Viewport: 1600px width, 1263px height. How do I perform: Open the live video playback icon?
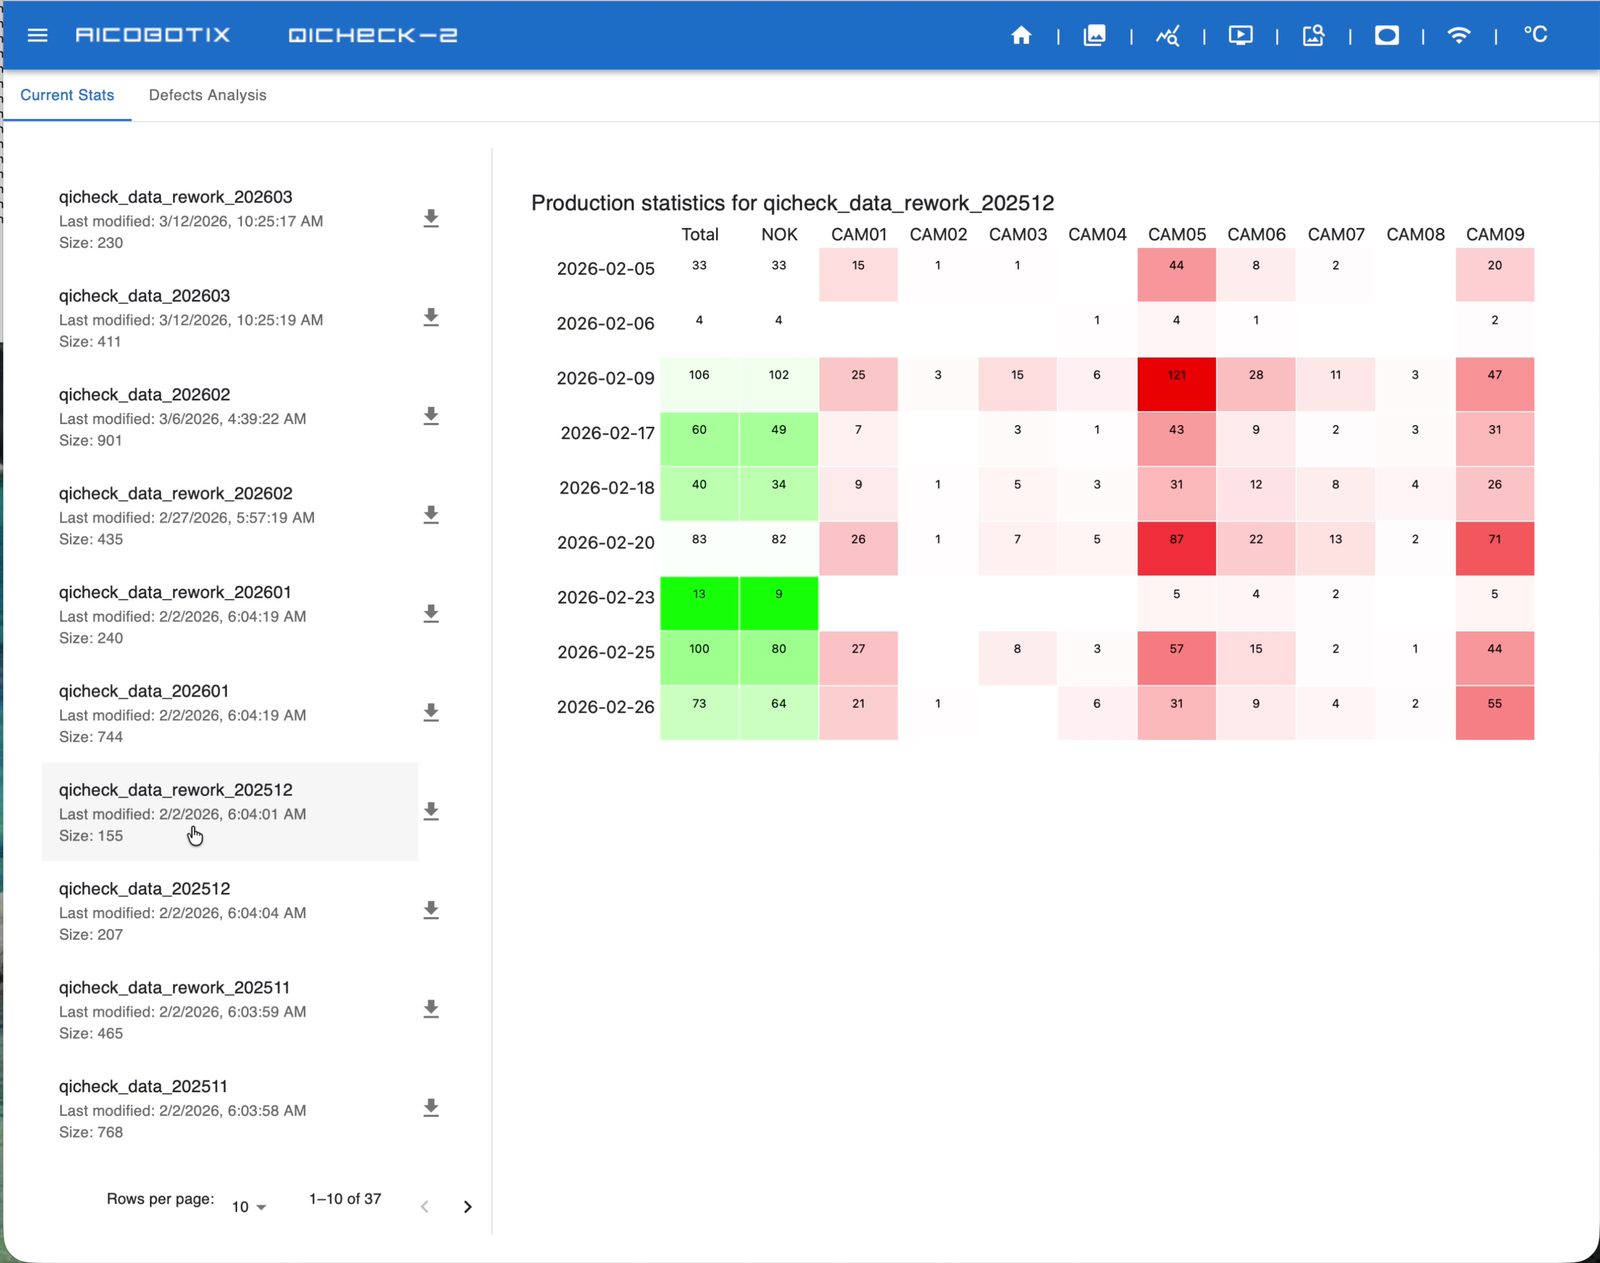coord(1241,36)
